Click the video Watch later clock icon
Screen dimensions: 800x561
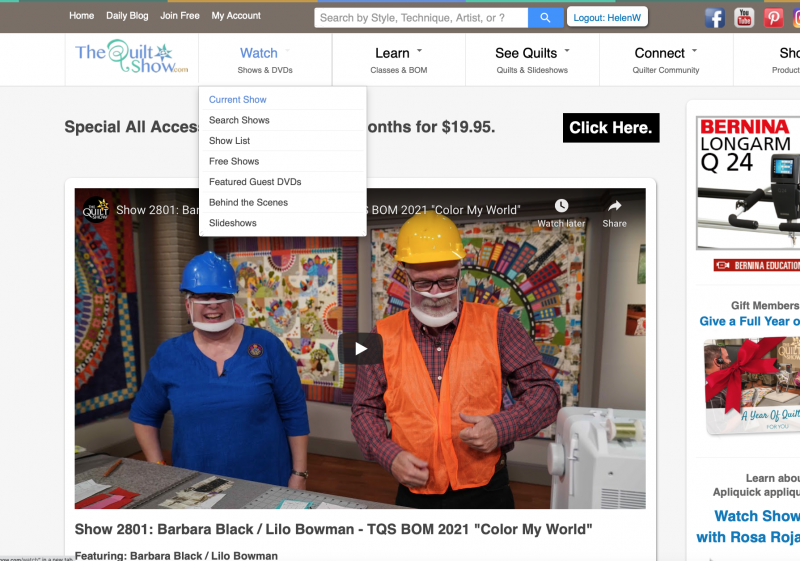(561, 206)
